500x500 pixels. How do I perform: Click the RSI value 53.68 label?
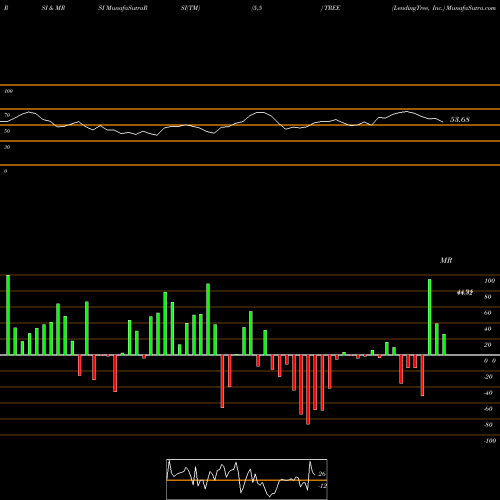click(460, 119)
